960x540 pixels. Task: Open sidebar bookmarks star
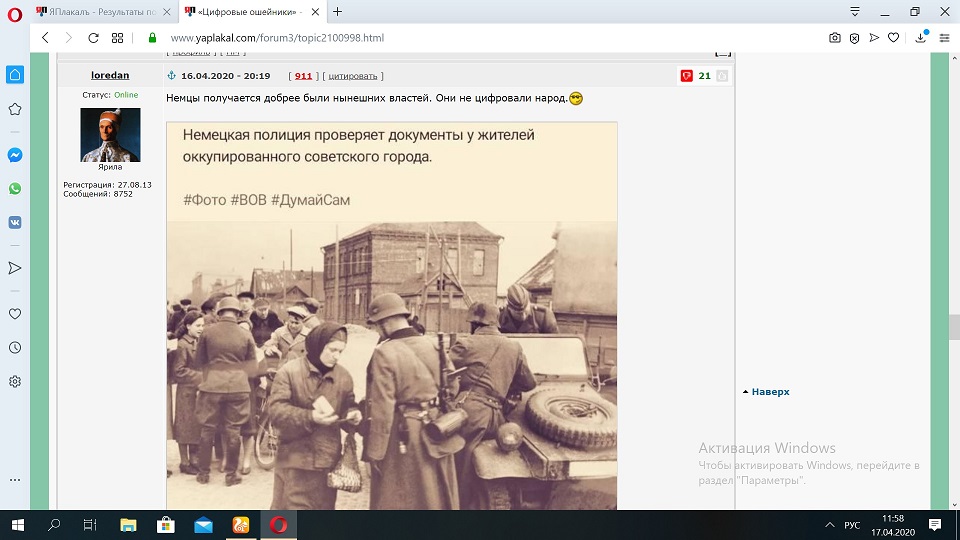tap(15, 109)
